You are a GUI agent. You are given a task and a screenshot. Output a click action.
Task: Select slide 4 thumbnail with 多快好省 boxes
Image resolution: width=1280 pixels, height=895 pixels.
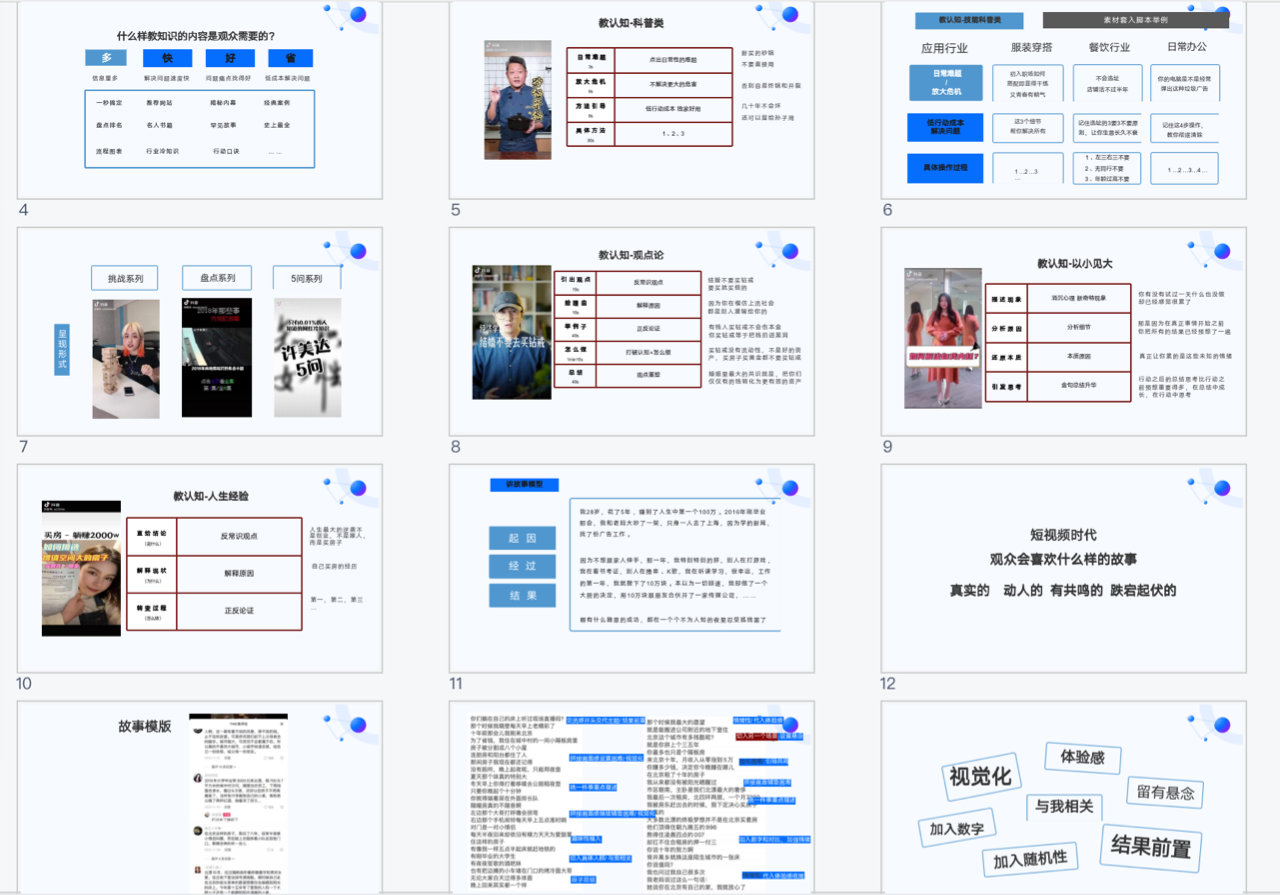pyautogui.click(x=200, y=99)
